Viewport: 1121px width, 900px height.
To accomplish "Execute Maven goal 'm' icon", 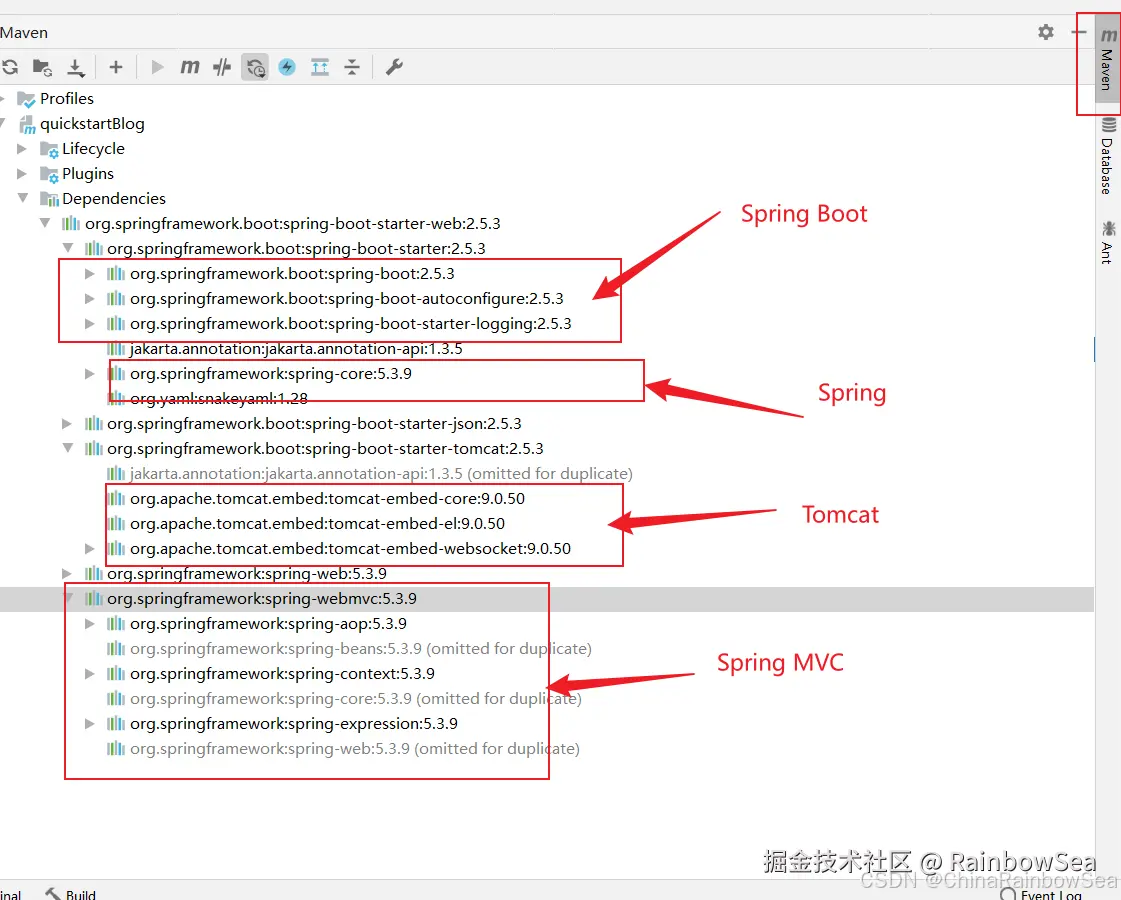I will (x=189, y=67).
